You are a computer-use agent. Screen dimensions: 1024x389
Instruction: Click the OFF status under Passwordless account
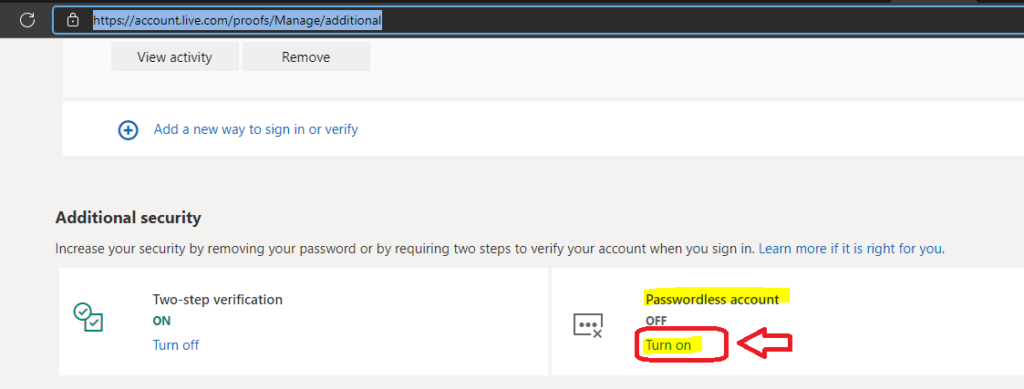pyautogui.click(x=656, y=320)
